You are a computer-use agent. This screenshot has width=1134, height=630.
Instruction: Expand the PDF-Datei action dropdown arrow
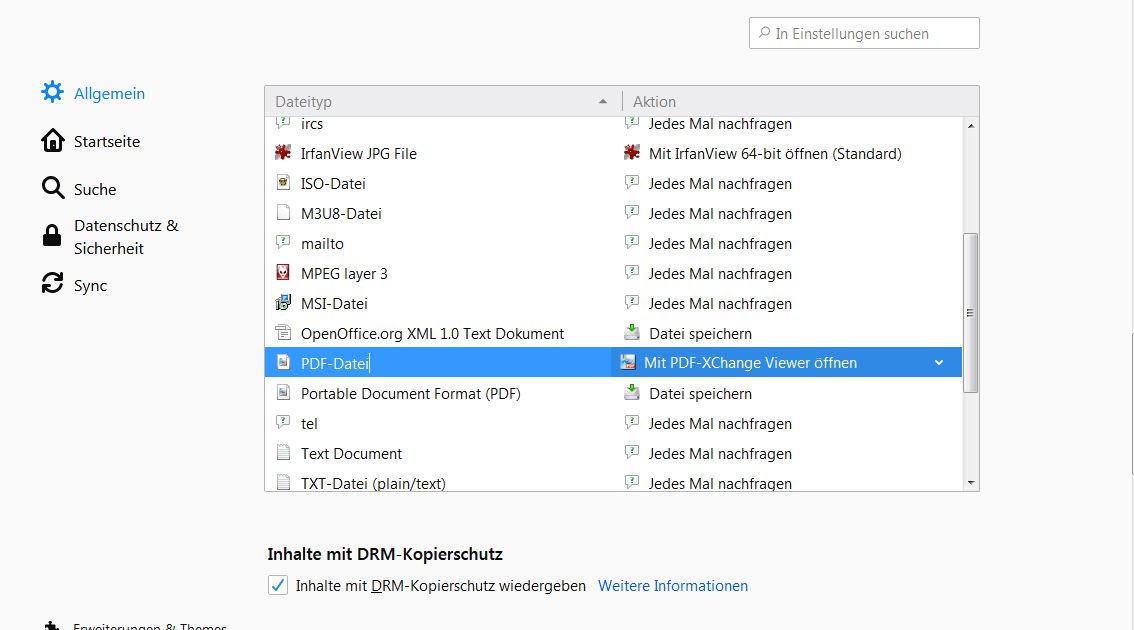point(939,363)
